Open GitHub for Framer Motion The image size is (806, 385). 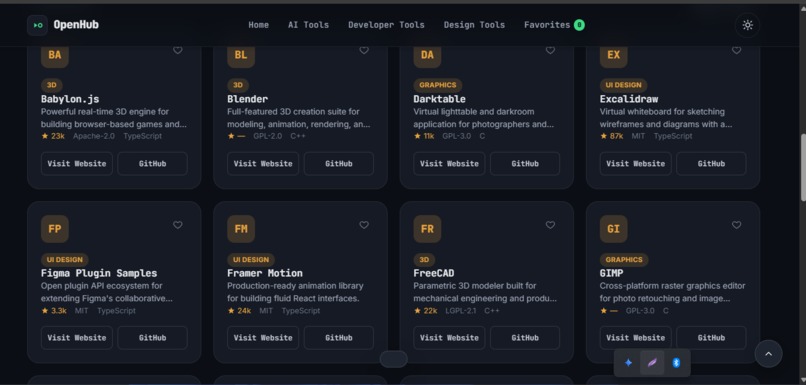point(339,338)
